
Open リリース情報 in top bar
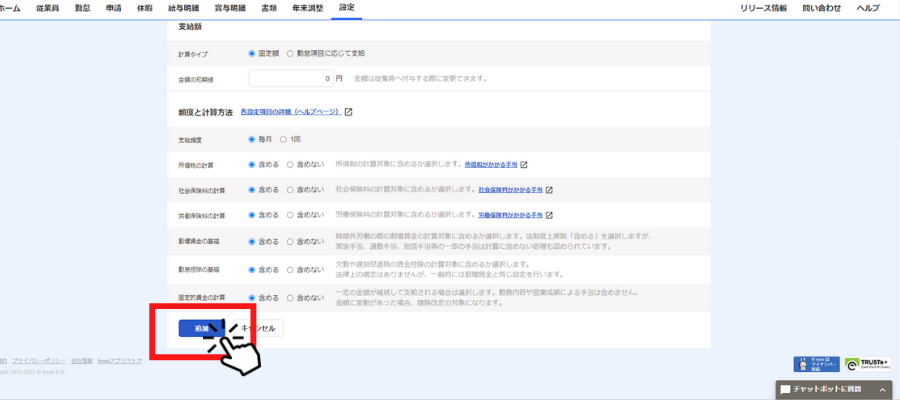coord(763,8)
